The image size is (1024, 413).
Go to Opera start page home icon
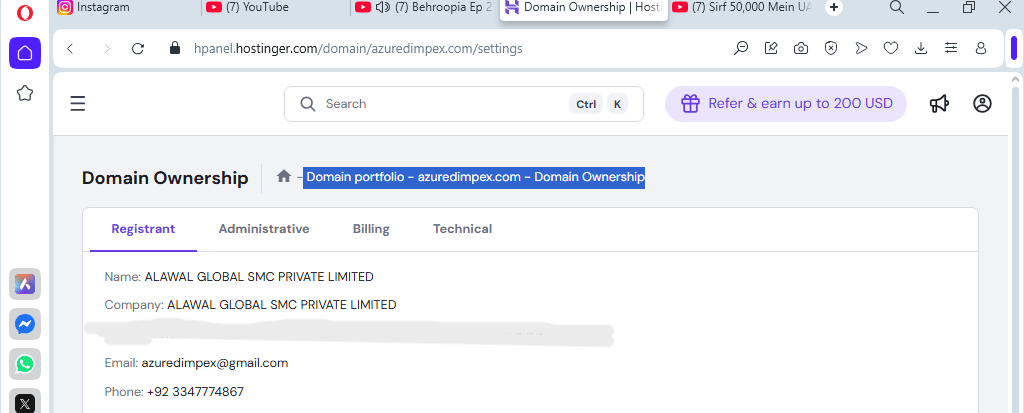tap(25, 53)
